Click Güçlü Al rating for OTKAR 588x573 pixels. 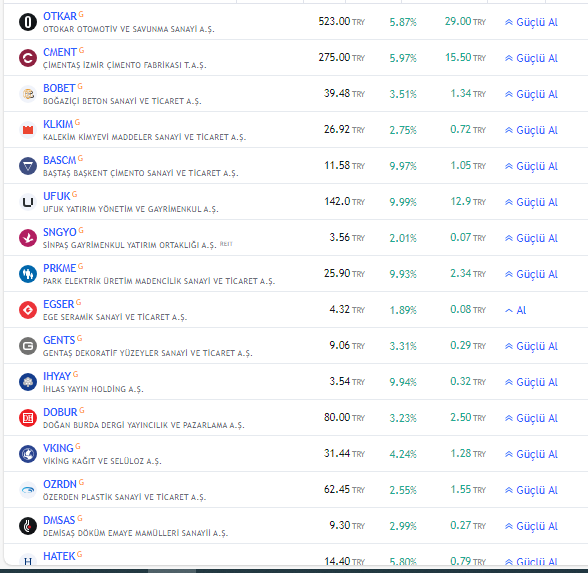click(x=531, y=22)
